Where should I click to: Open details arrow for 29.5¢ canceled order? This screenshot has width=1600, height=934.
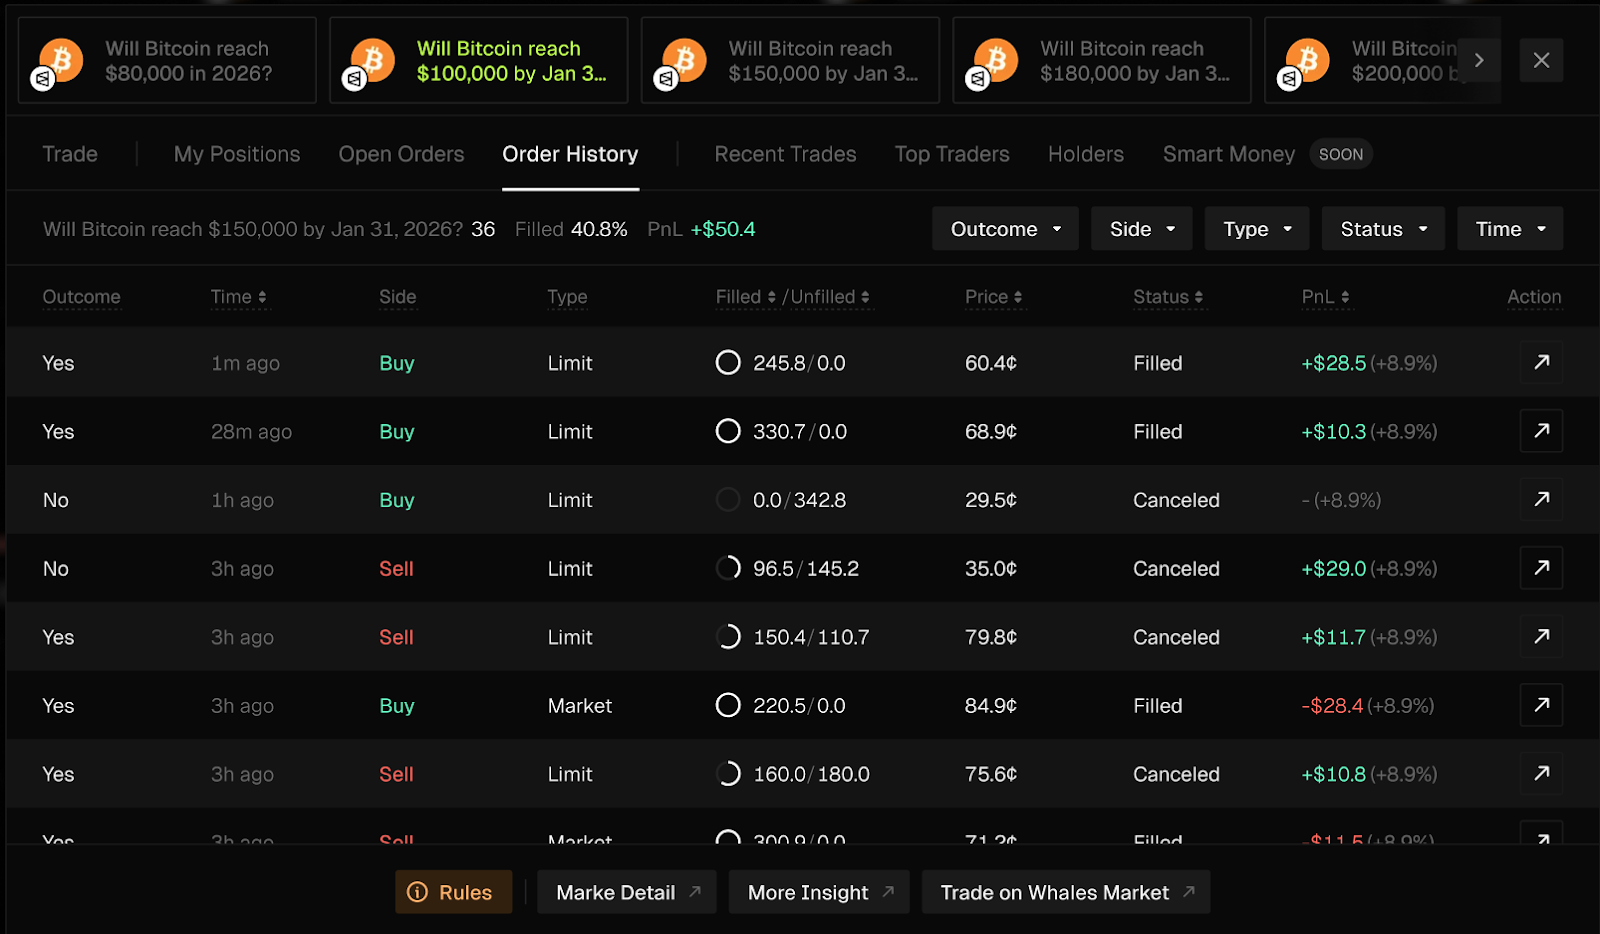click(x=1541, y=499)
